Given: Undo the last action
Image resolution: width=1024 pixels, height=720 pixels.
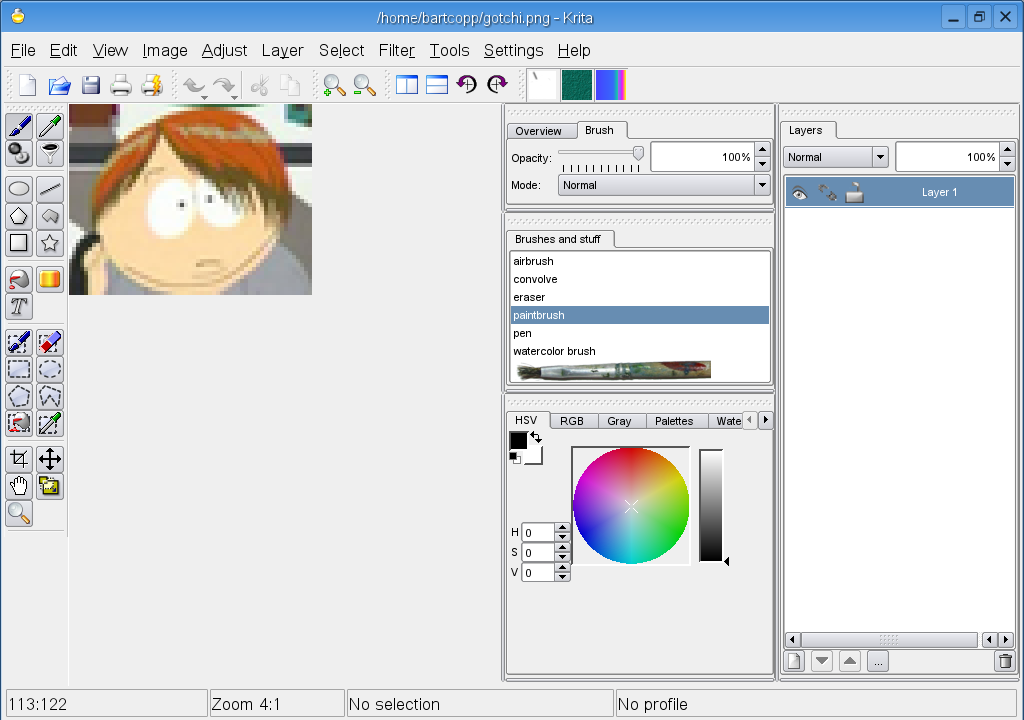Looking at the screenshot, I should (194, 86).
